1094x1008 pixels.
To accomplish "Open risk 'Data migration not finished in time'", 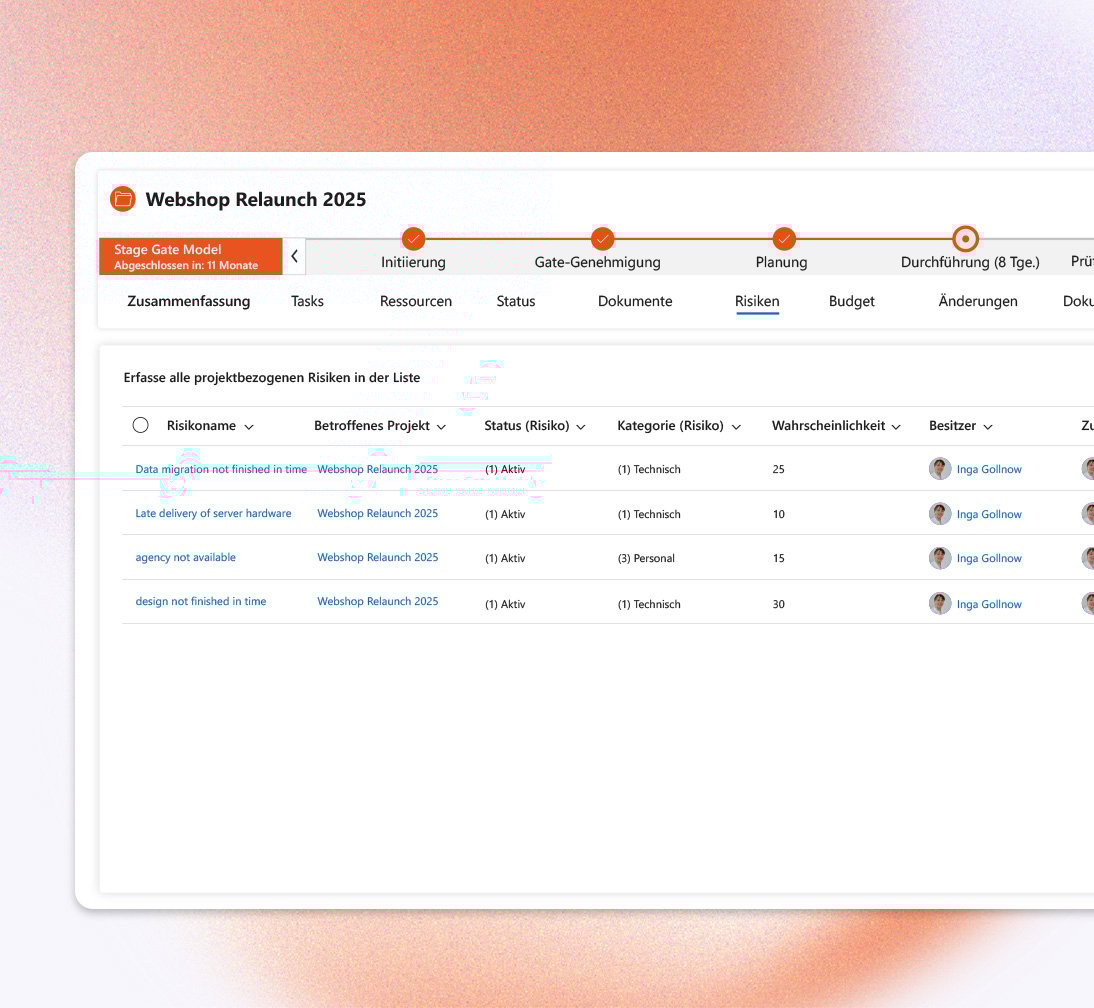I will click(221, 469).
